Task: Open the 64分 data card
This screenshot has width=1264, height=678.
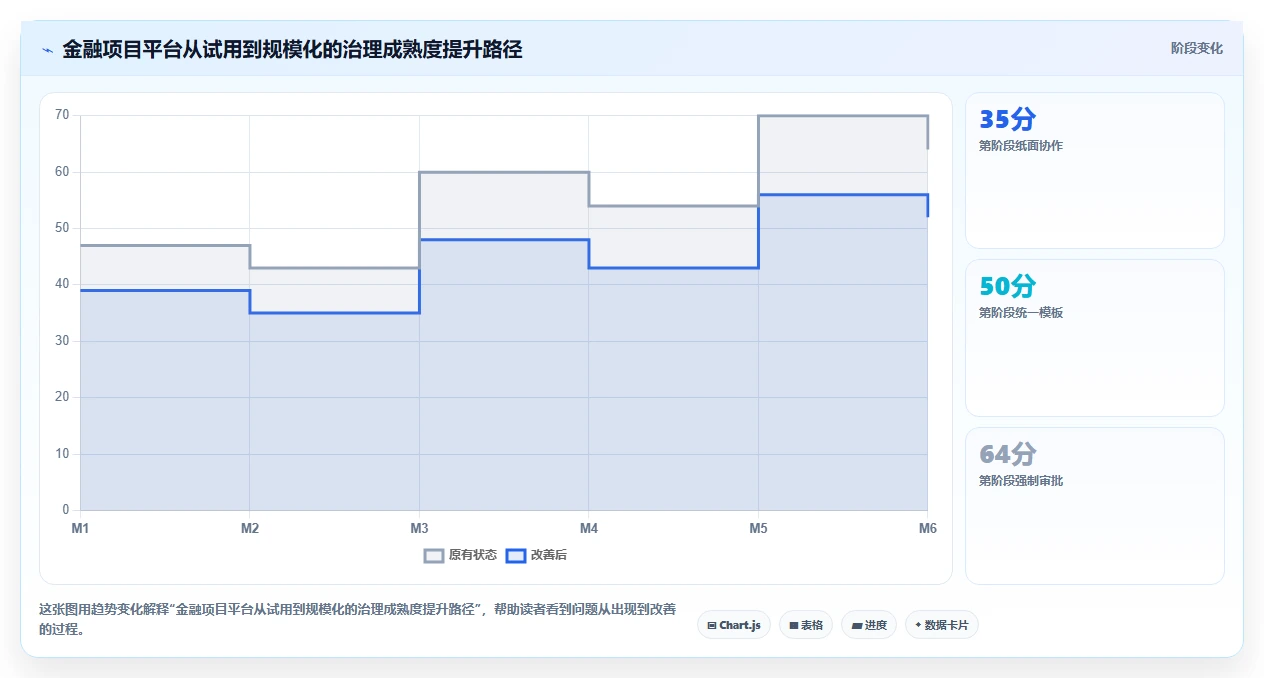Action: coord(1095,506)
